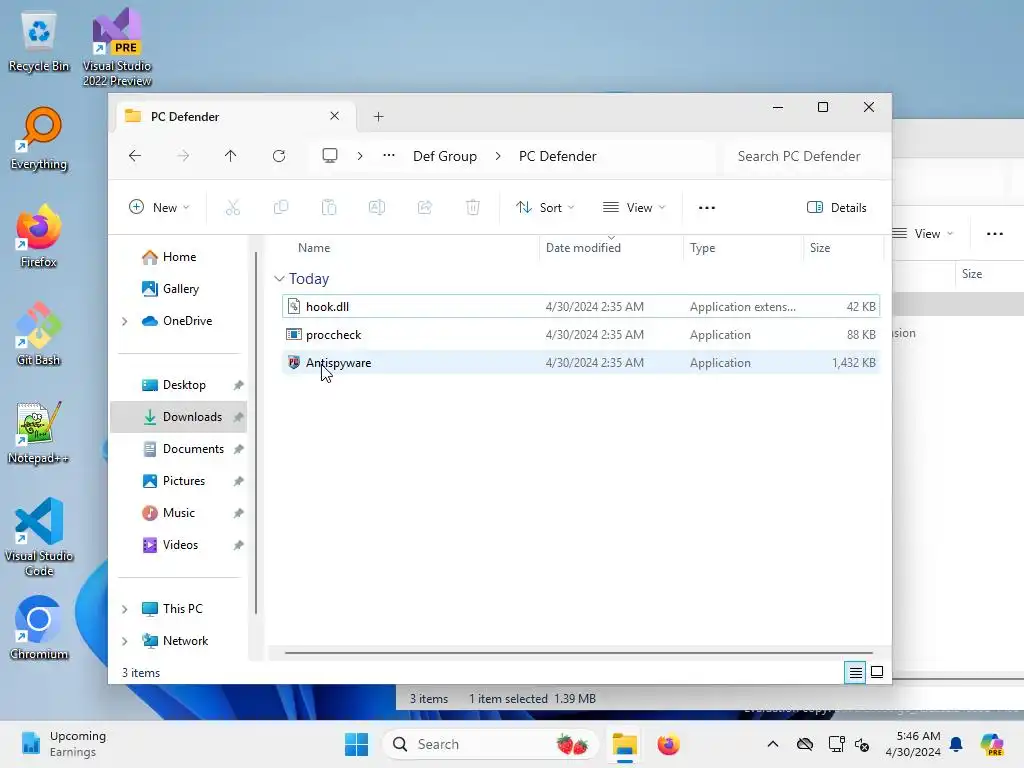
Task: Select Antispyware application file
Action: click(x=581, y=362)
